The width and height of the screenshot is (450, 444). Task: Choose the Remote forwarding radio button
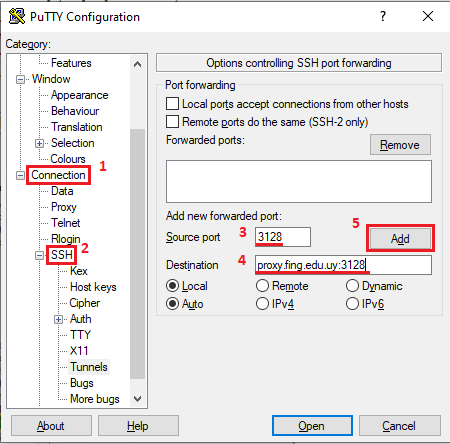click(x=262, y=286)
